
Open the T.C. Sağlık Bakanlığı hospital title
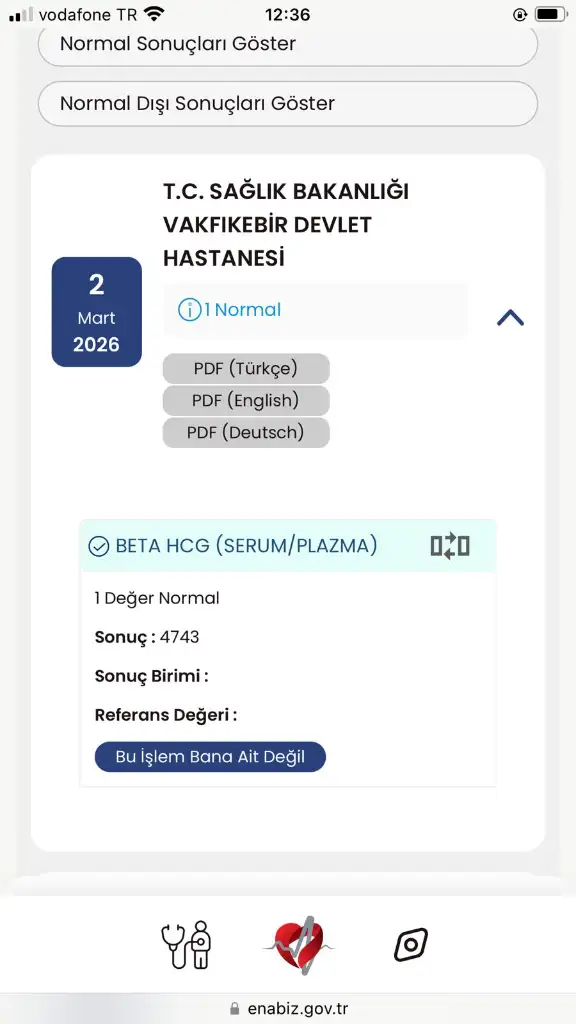(x=286, y=225)
